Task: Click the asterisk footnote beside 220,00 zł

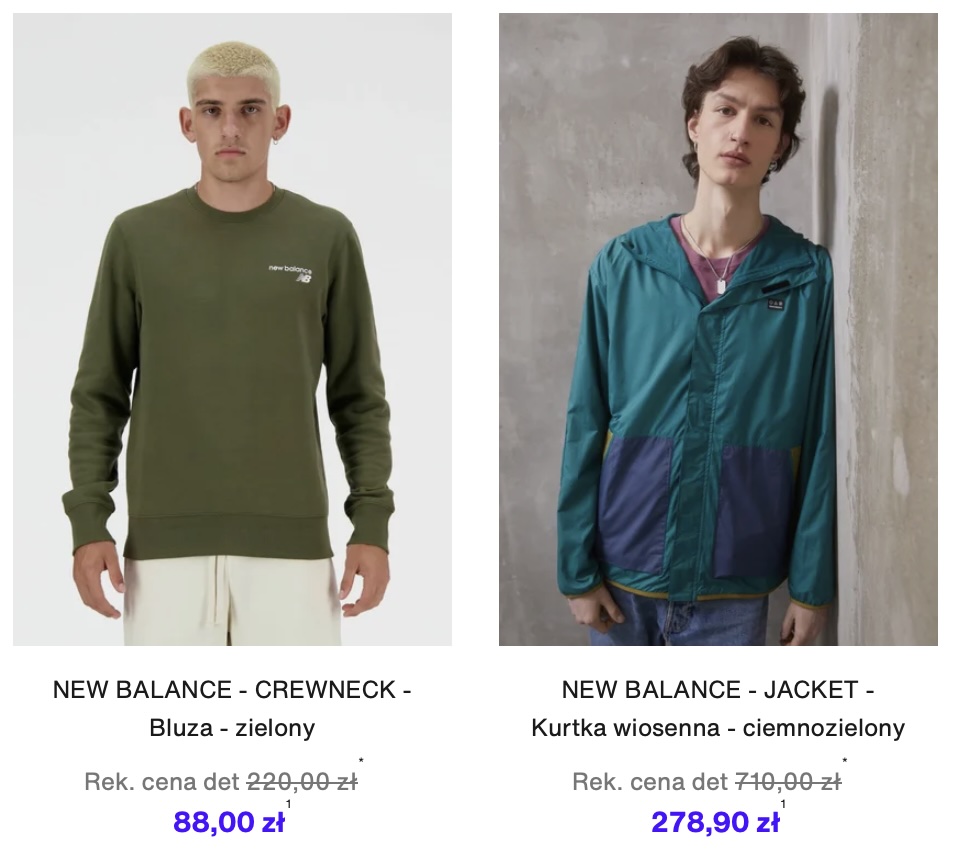Action: coord(361,761)
